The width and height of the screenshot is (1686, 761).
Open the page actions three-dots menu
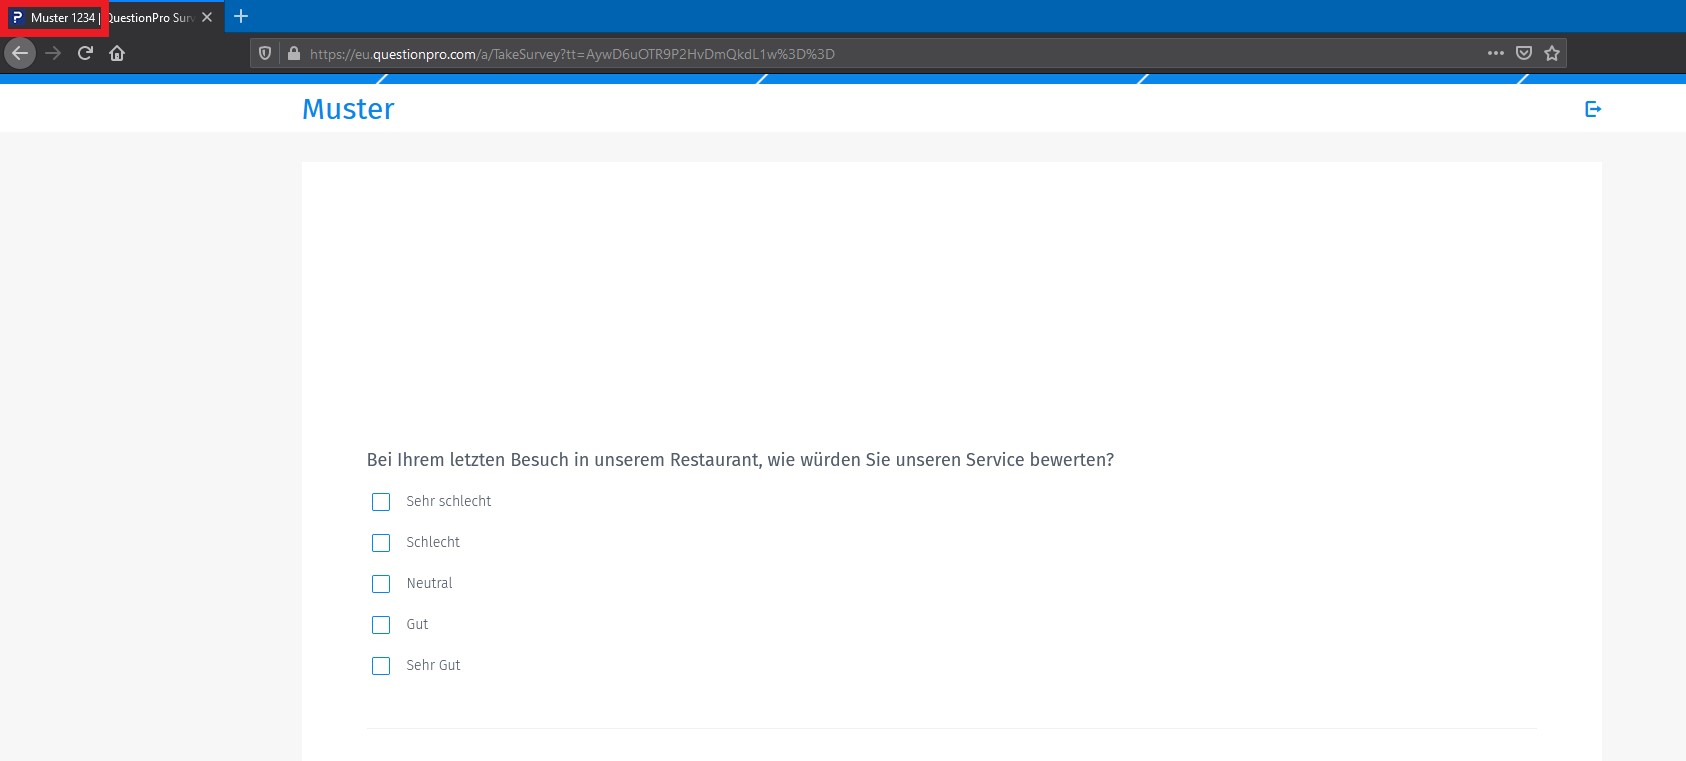[1496, 53]
